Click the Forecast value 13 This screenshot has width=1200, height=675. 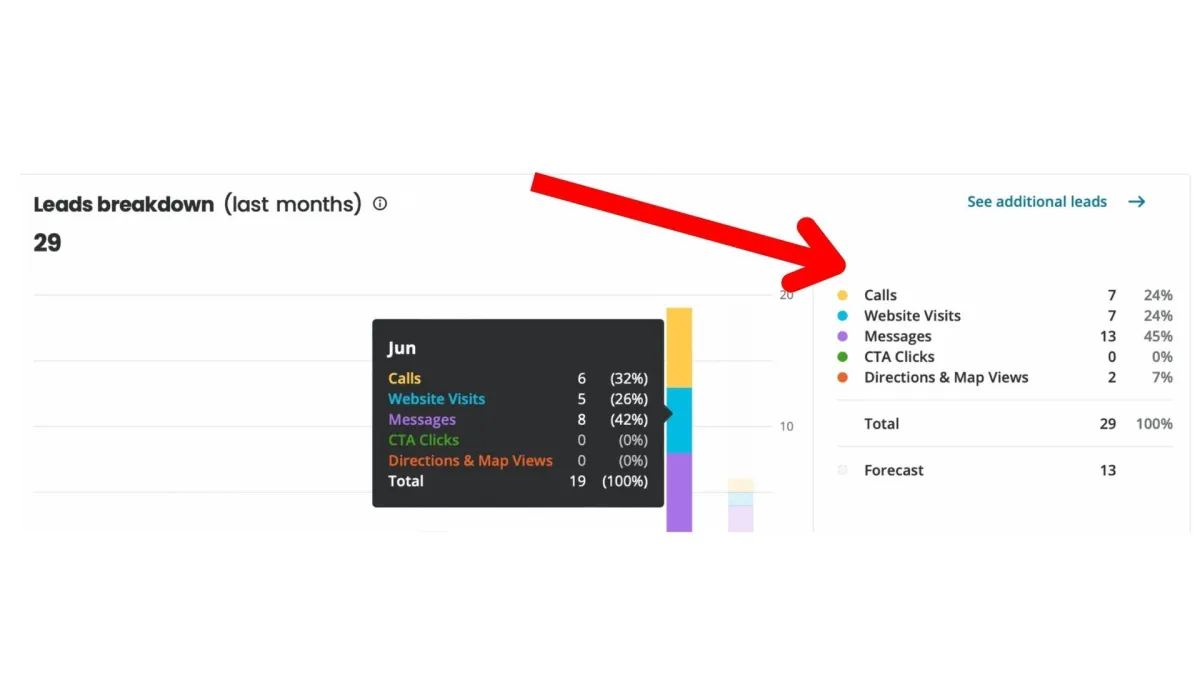coord(1108,470)
